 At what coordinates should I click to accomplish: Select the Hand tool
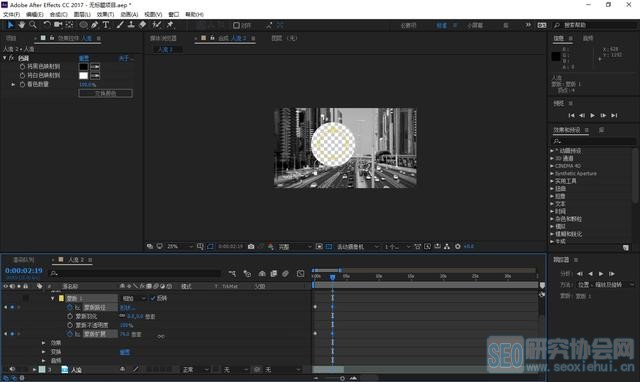pos(21,25)
